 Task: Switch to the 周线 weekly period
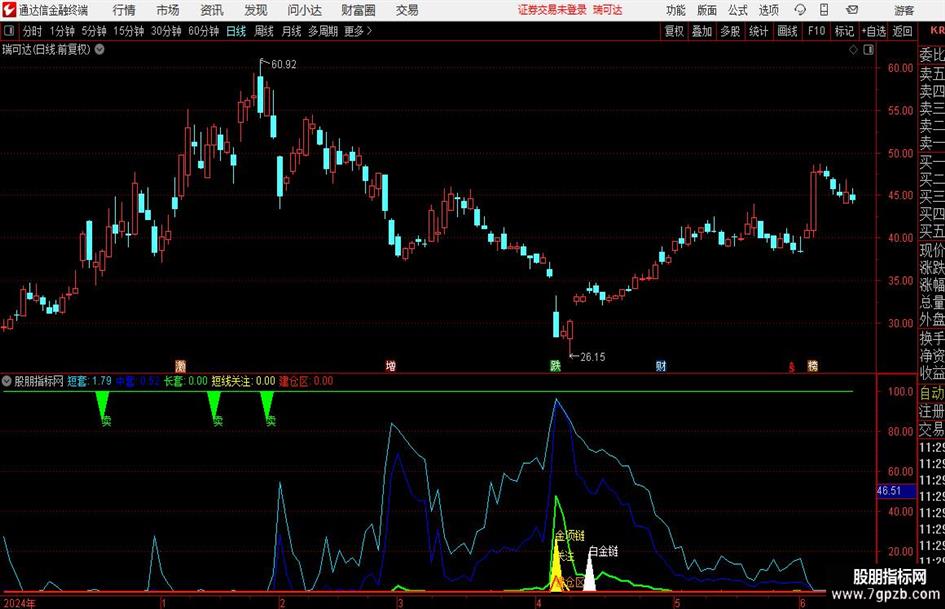[264, 31]
